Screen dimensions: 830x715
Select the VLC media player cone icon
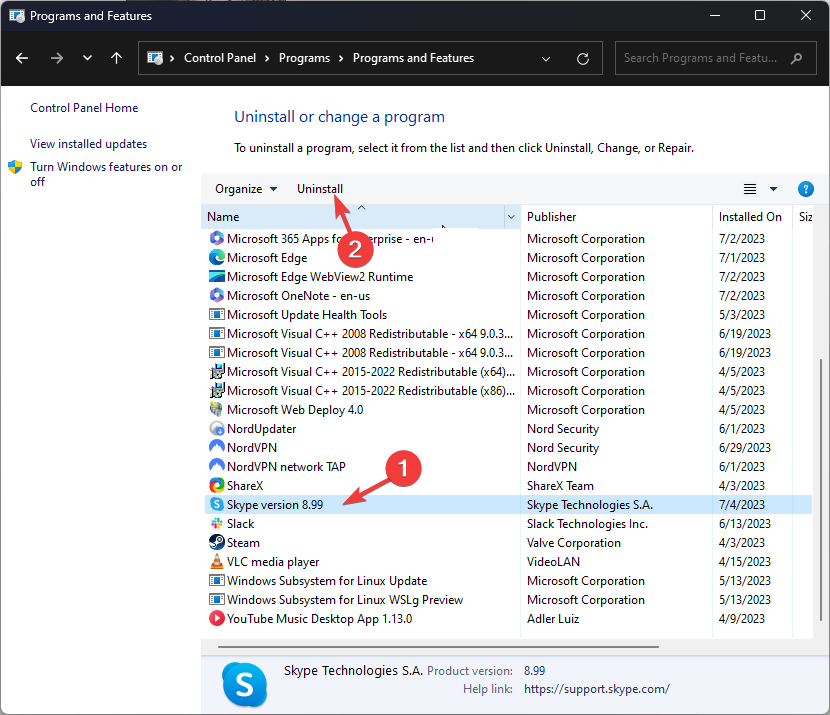tap(216, 561)
